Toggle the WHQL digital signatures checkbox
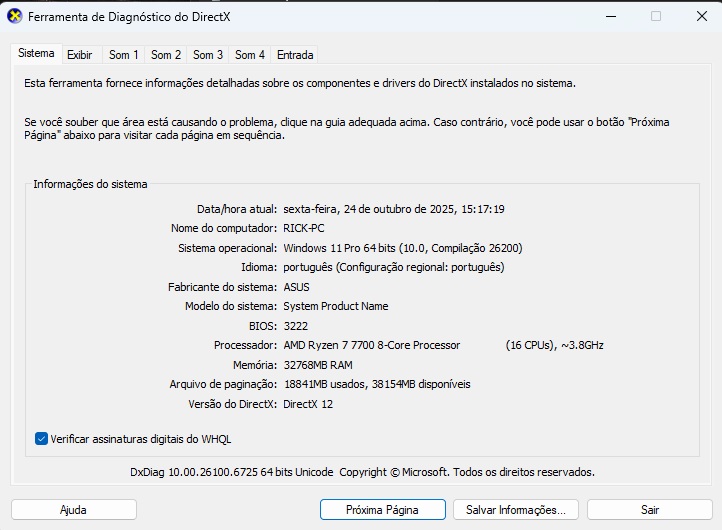Viewport: 722px width, 530px height. (x=41, y=438)
